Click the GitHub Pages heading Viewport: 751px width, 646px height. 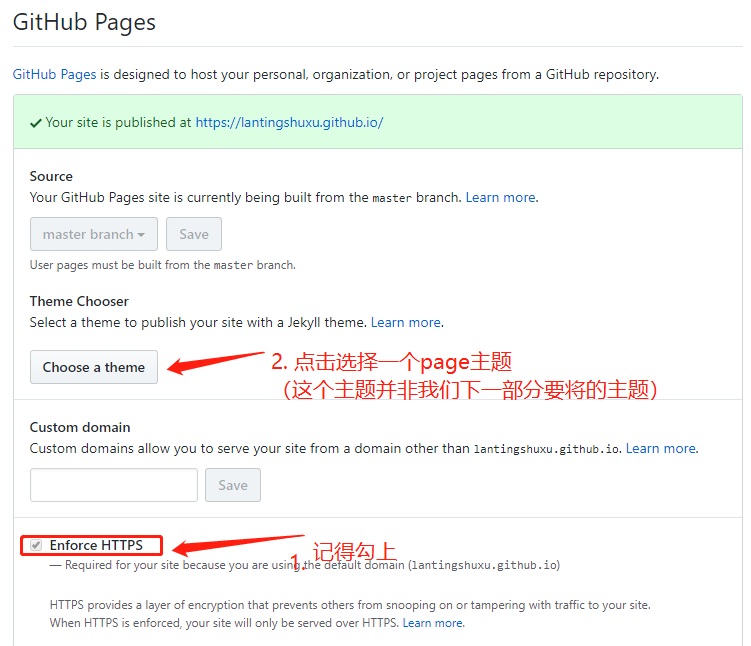pos(84,22)
